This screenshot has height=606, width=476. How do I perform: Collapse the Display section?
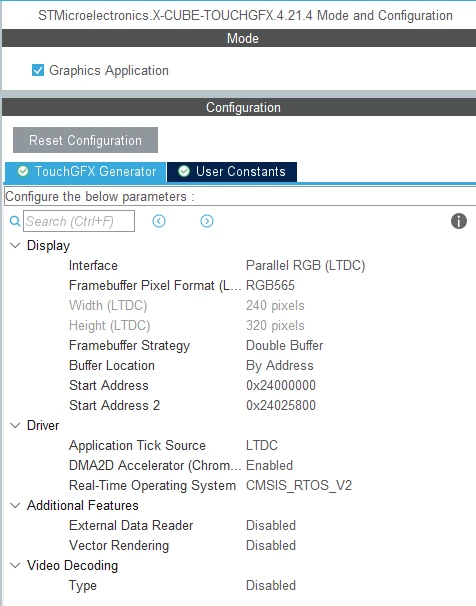pos(15,245)
